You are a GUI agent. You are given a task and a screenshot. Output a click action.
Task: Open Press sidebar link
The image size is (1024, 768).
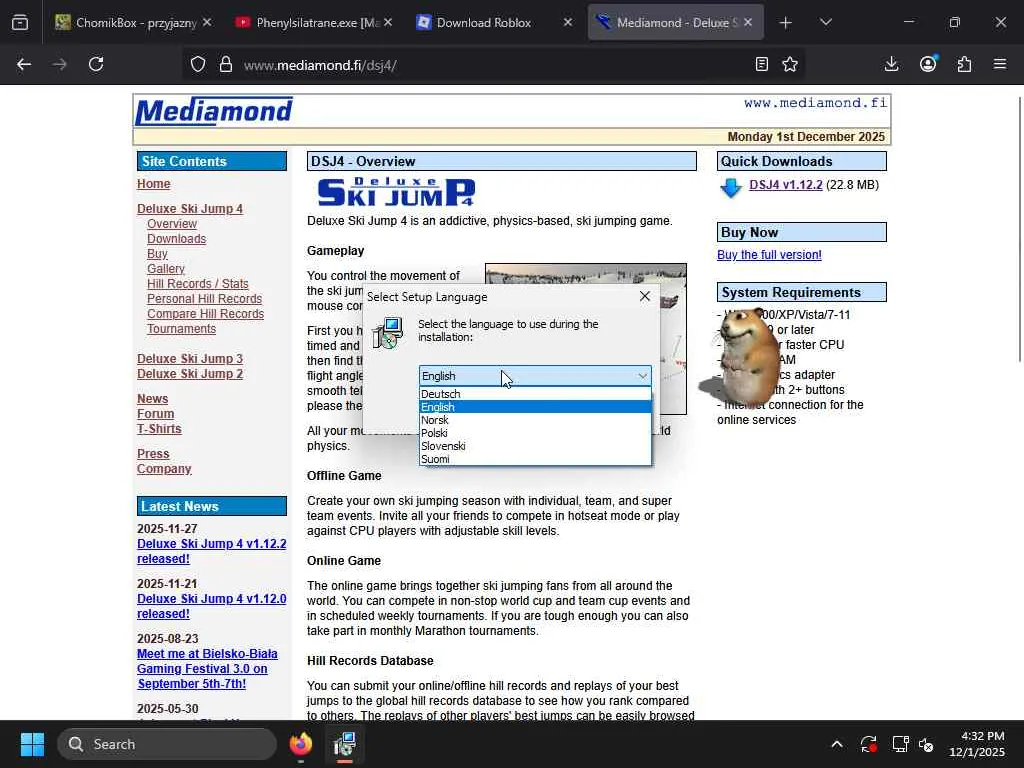click(x=153, y=454)
